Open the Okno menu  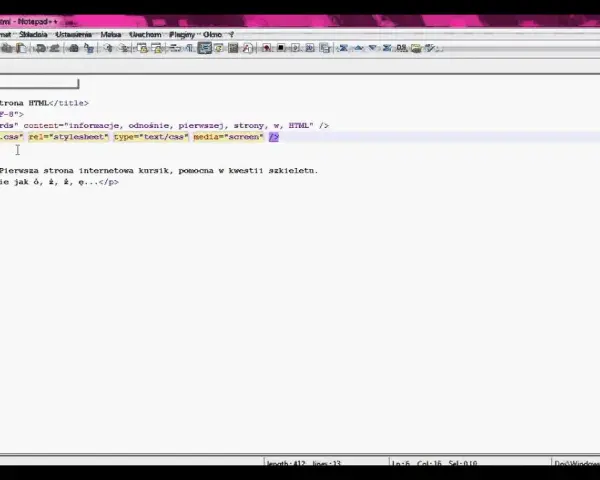pyautogui.click(x=212, y=34)
